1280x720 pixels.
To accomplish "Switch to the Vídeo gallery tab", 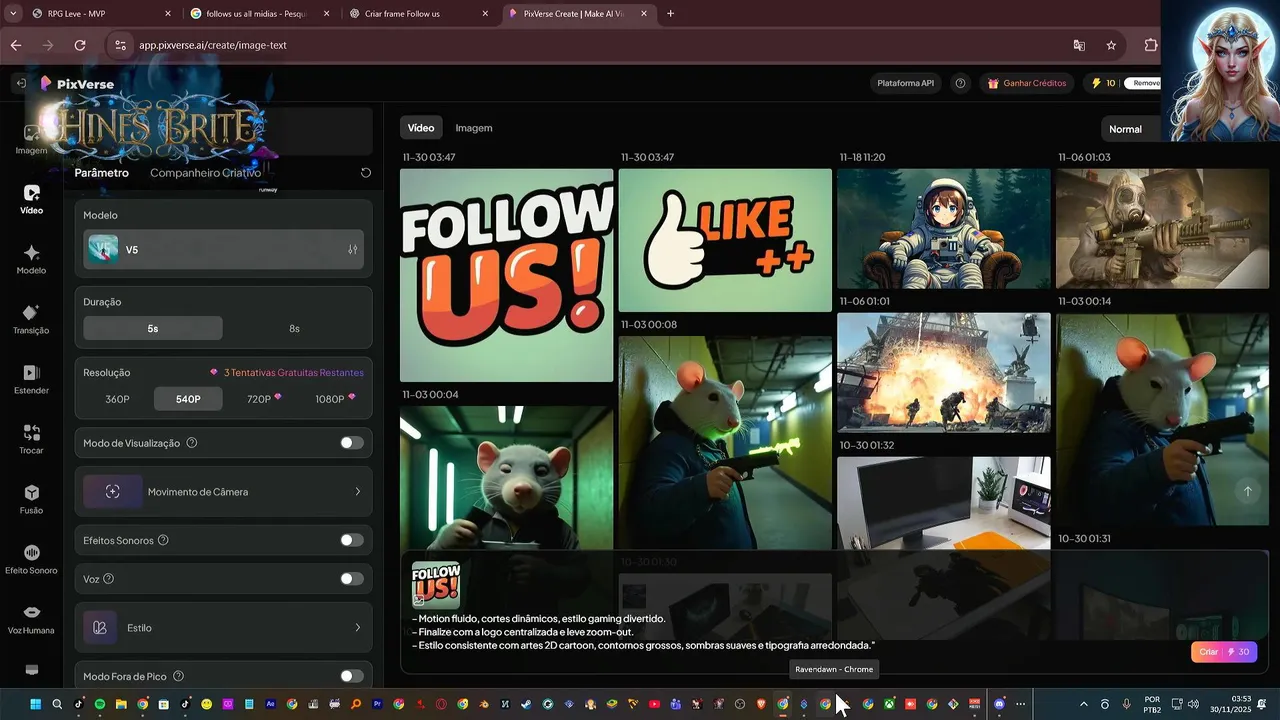I will click(x=421, y=128).
